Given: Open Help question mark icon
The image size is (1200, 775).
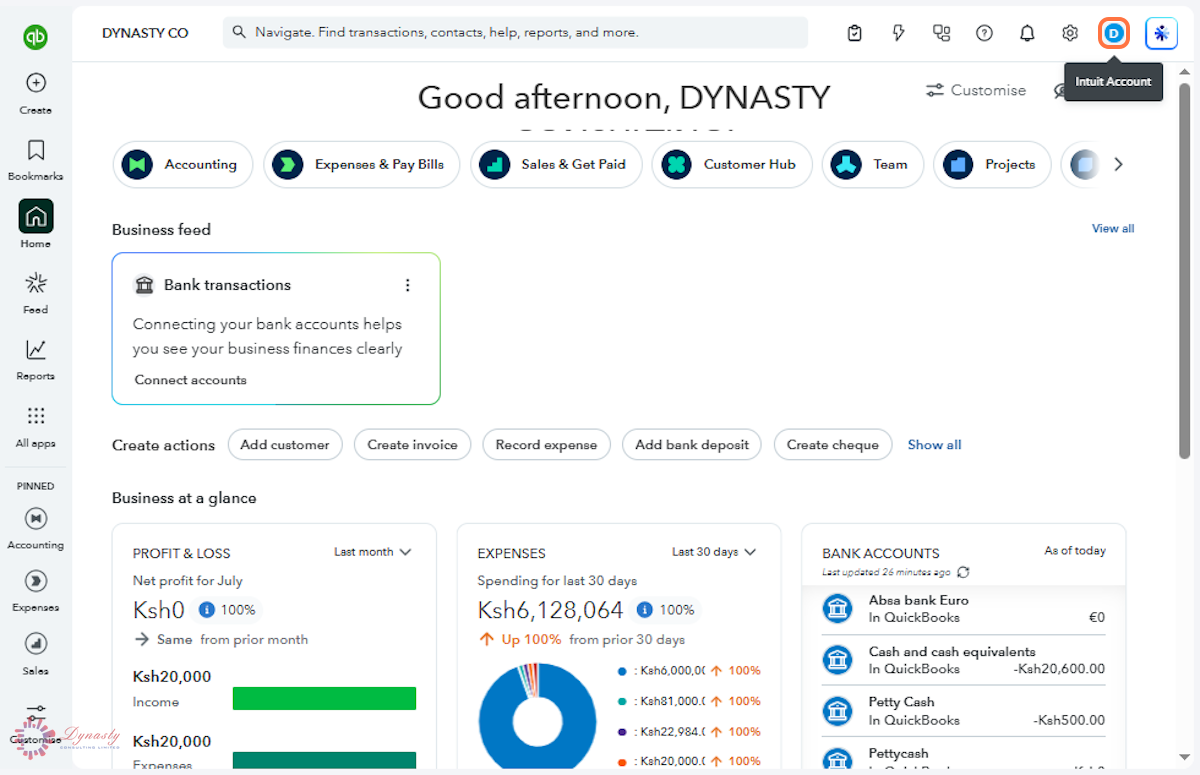Looking at the screenshot, I should 984,33.
